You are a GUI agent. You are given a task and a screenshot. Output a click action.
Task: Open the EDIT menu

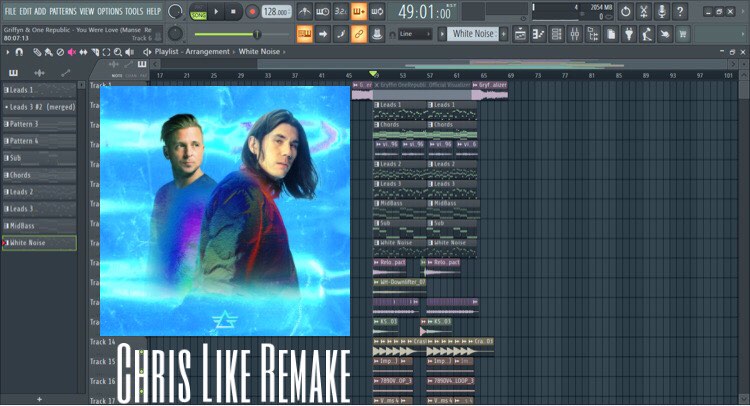click(x=25, y=11)
